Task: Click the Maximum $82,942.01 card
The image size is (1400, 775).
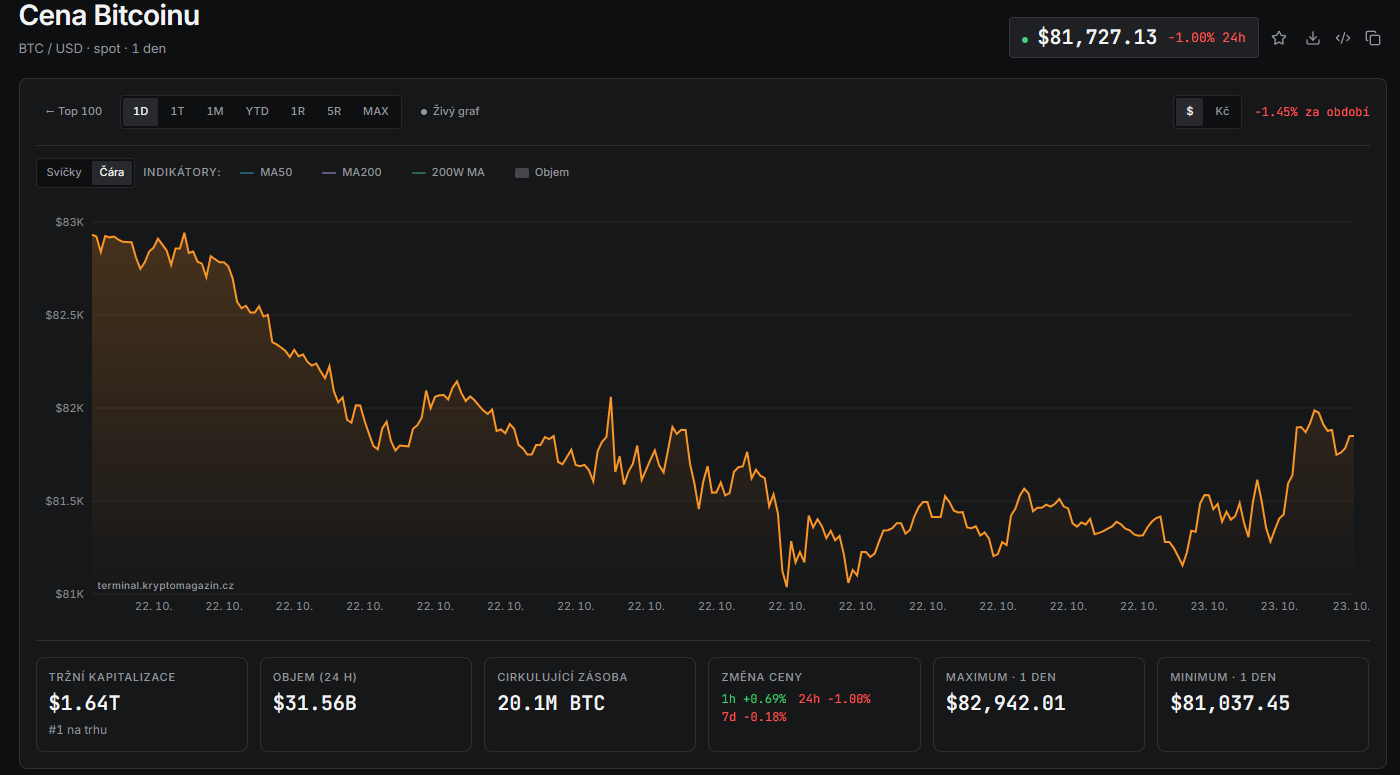Action: tap(1038, 704)
